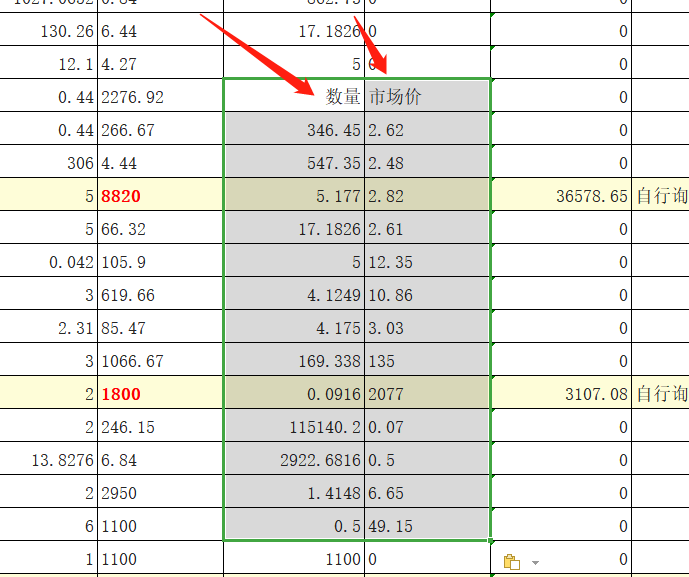Image resolution: width=689 pixels, height=577 pixels.
Task: Click the cell containing 49.15
Action: coord(427,526)
